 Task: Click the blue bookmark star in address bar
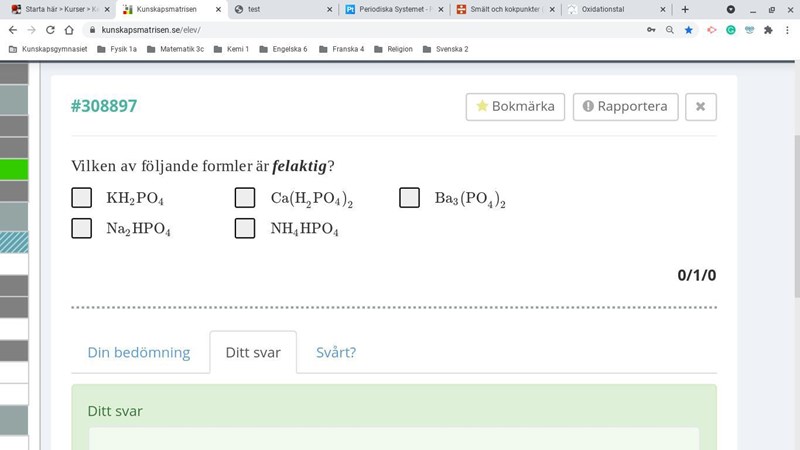click(689, 30)
